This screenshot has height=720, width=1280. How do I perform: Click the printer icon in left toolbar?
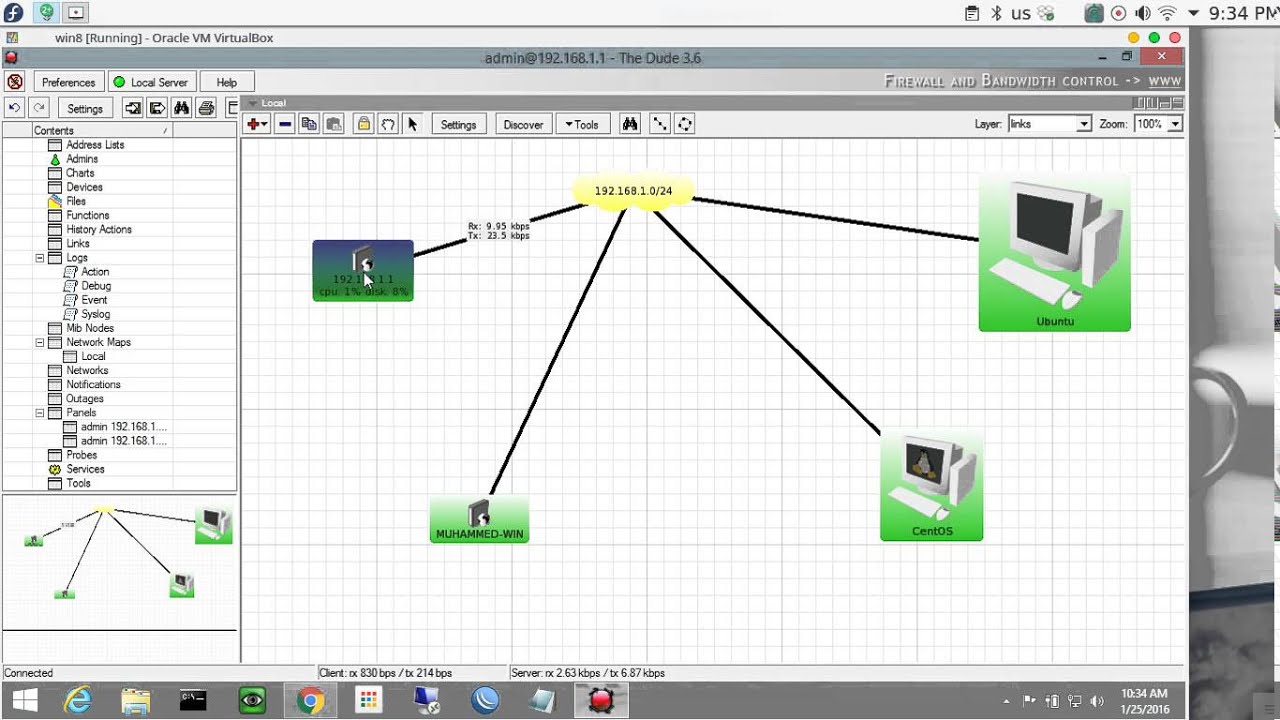pos(206,108)
